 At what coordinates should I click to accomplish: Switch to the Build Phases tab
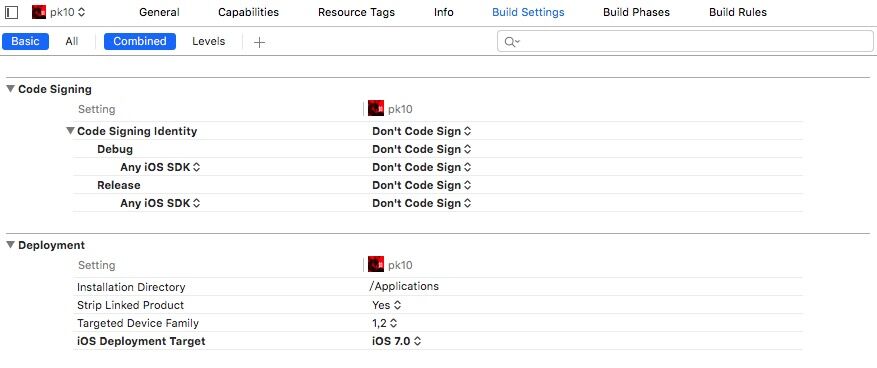[x=636, y=12]
